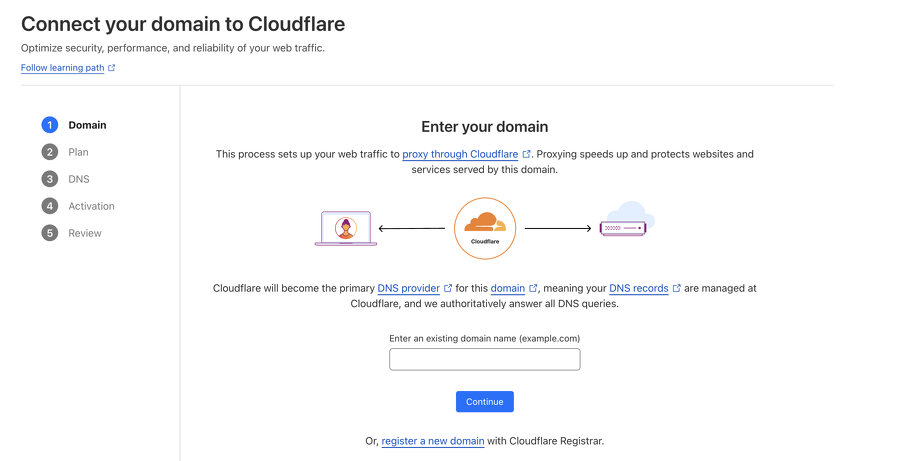This screenshot has width=920, height=461.
Task: Click external-link icon next to DNS provider
Action: pos(448,289)
